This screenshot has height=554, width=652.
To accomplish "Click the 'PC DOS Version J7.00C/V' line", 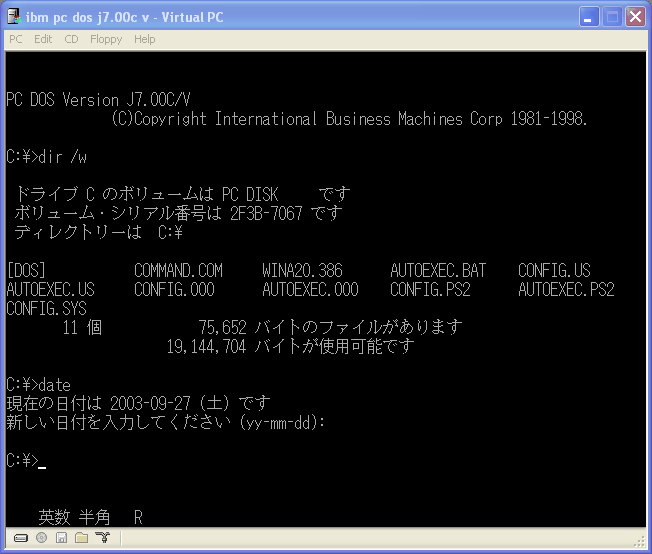I will tap(98, 100).
